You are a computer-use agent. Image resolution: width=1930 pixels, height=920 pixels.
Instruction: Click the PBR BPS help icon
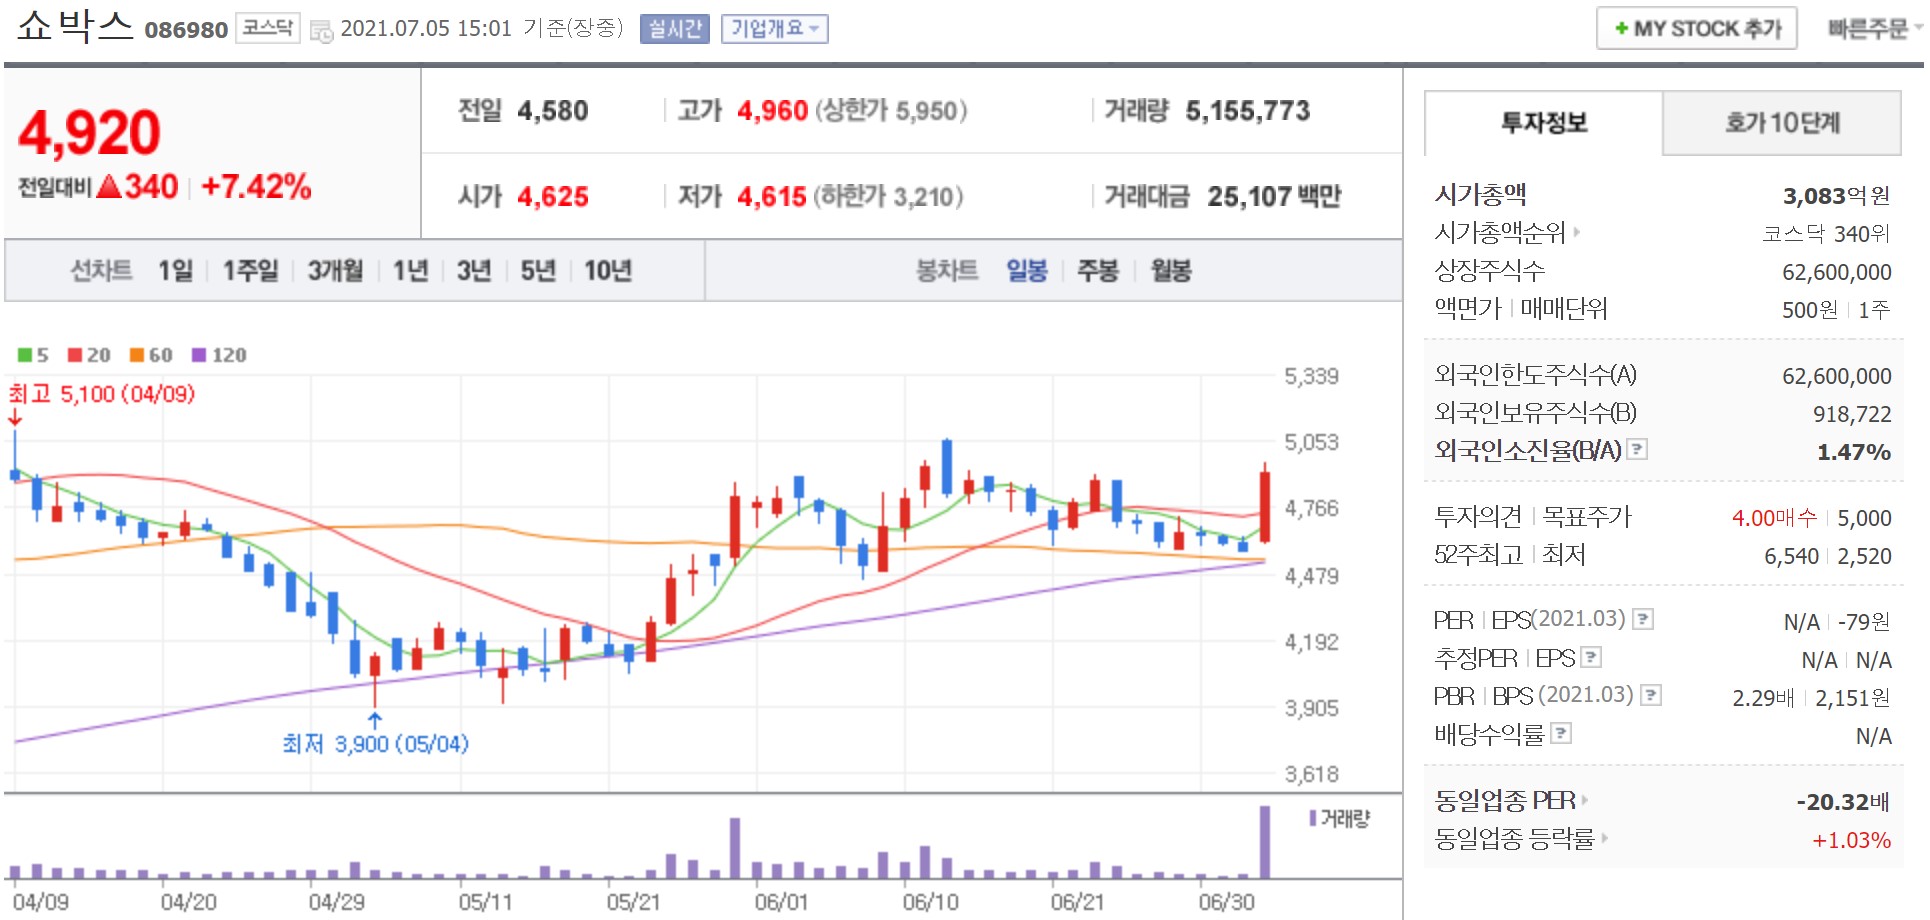pos(1652,694)
